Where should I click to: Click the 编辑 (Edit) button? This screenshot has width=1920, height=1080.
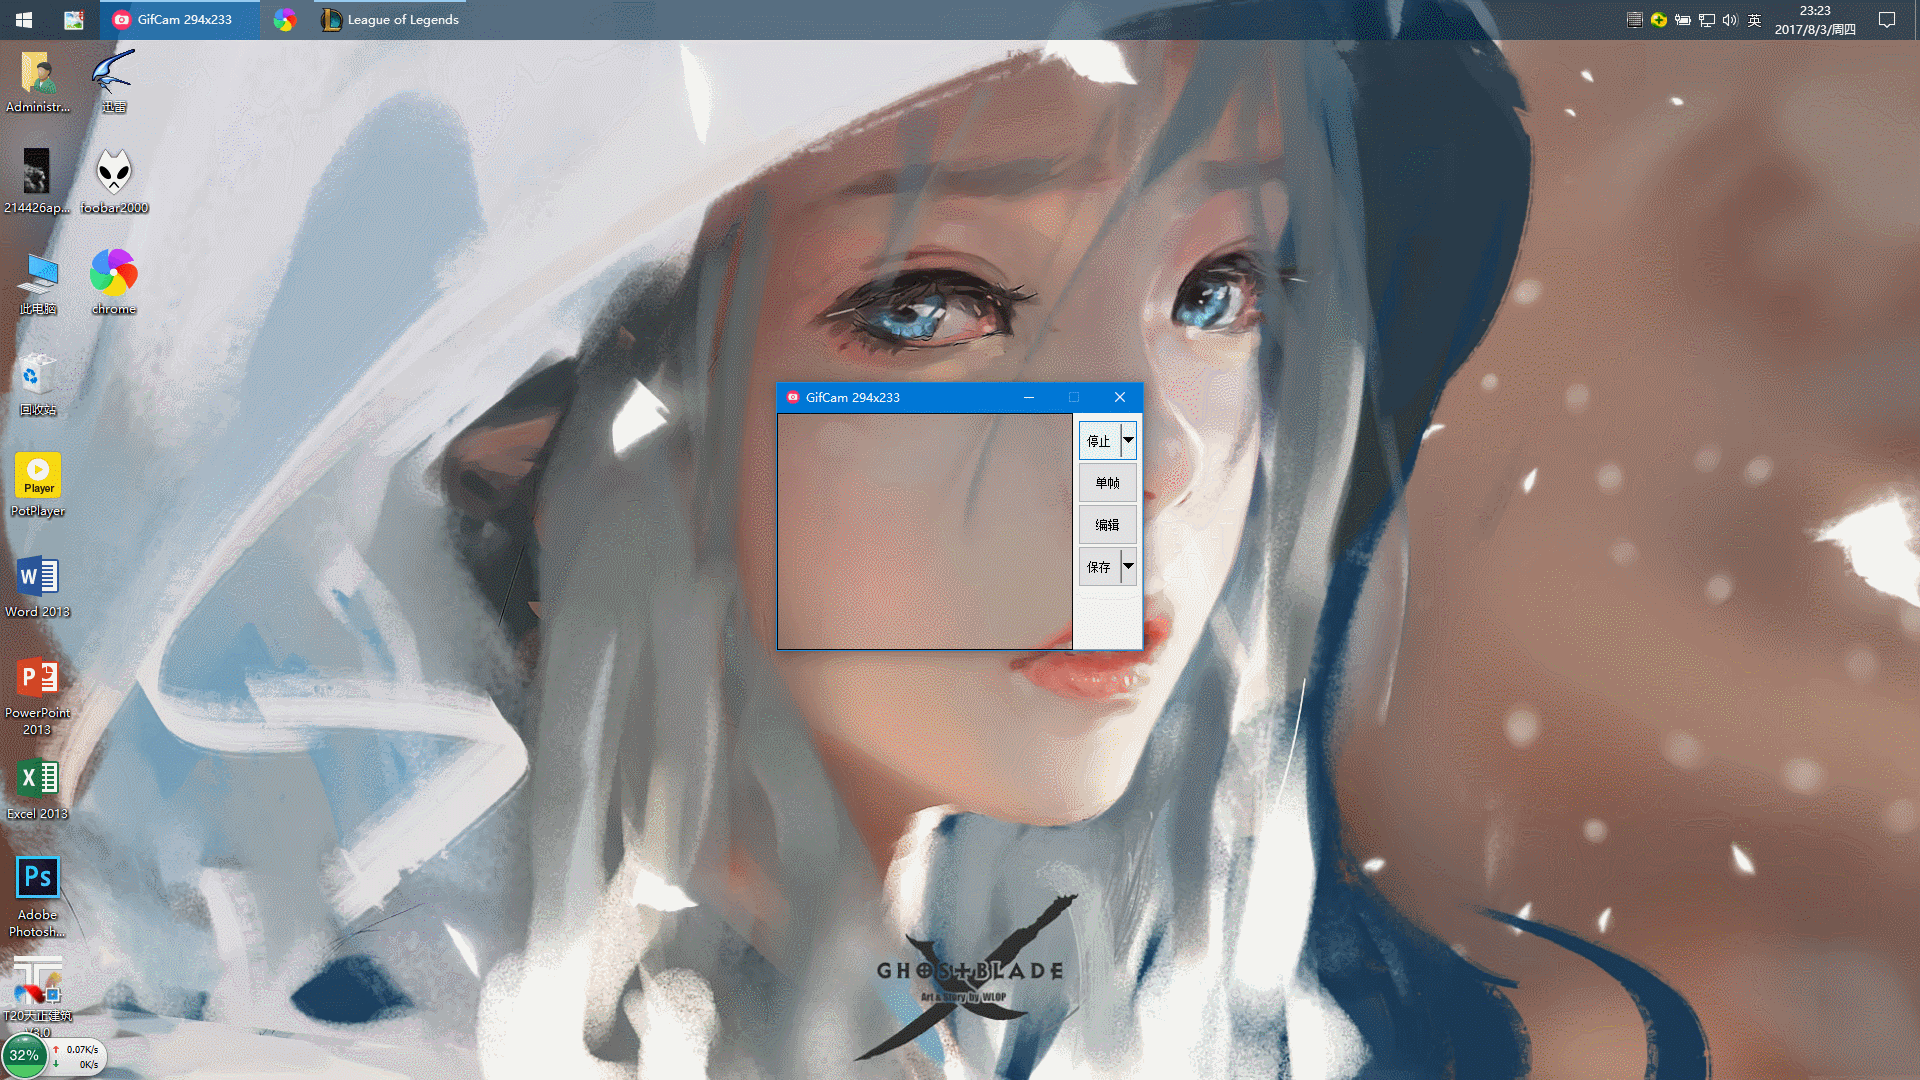point(1107,525)
